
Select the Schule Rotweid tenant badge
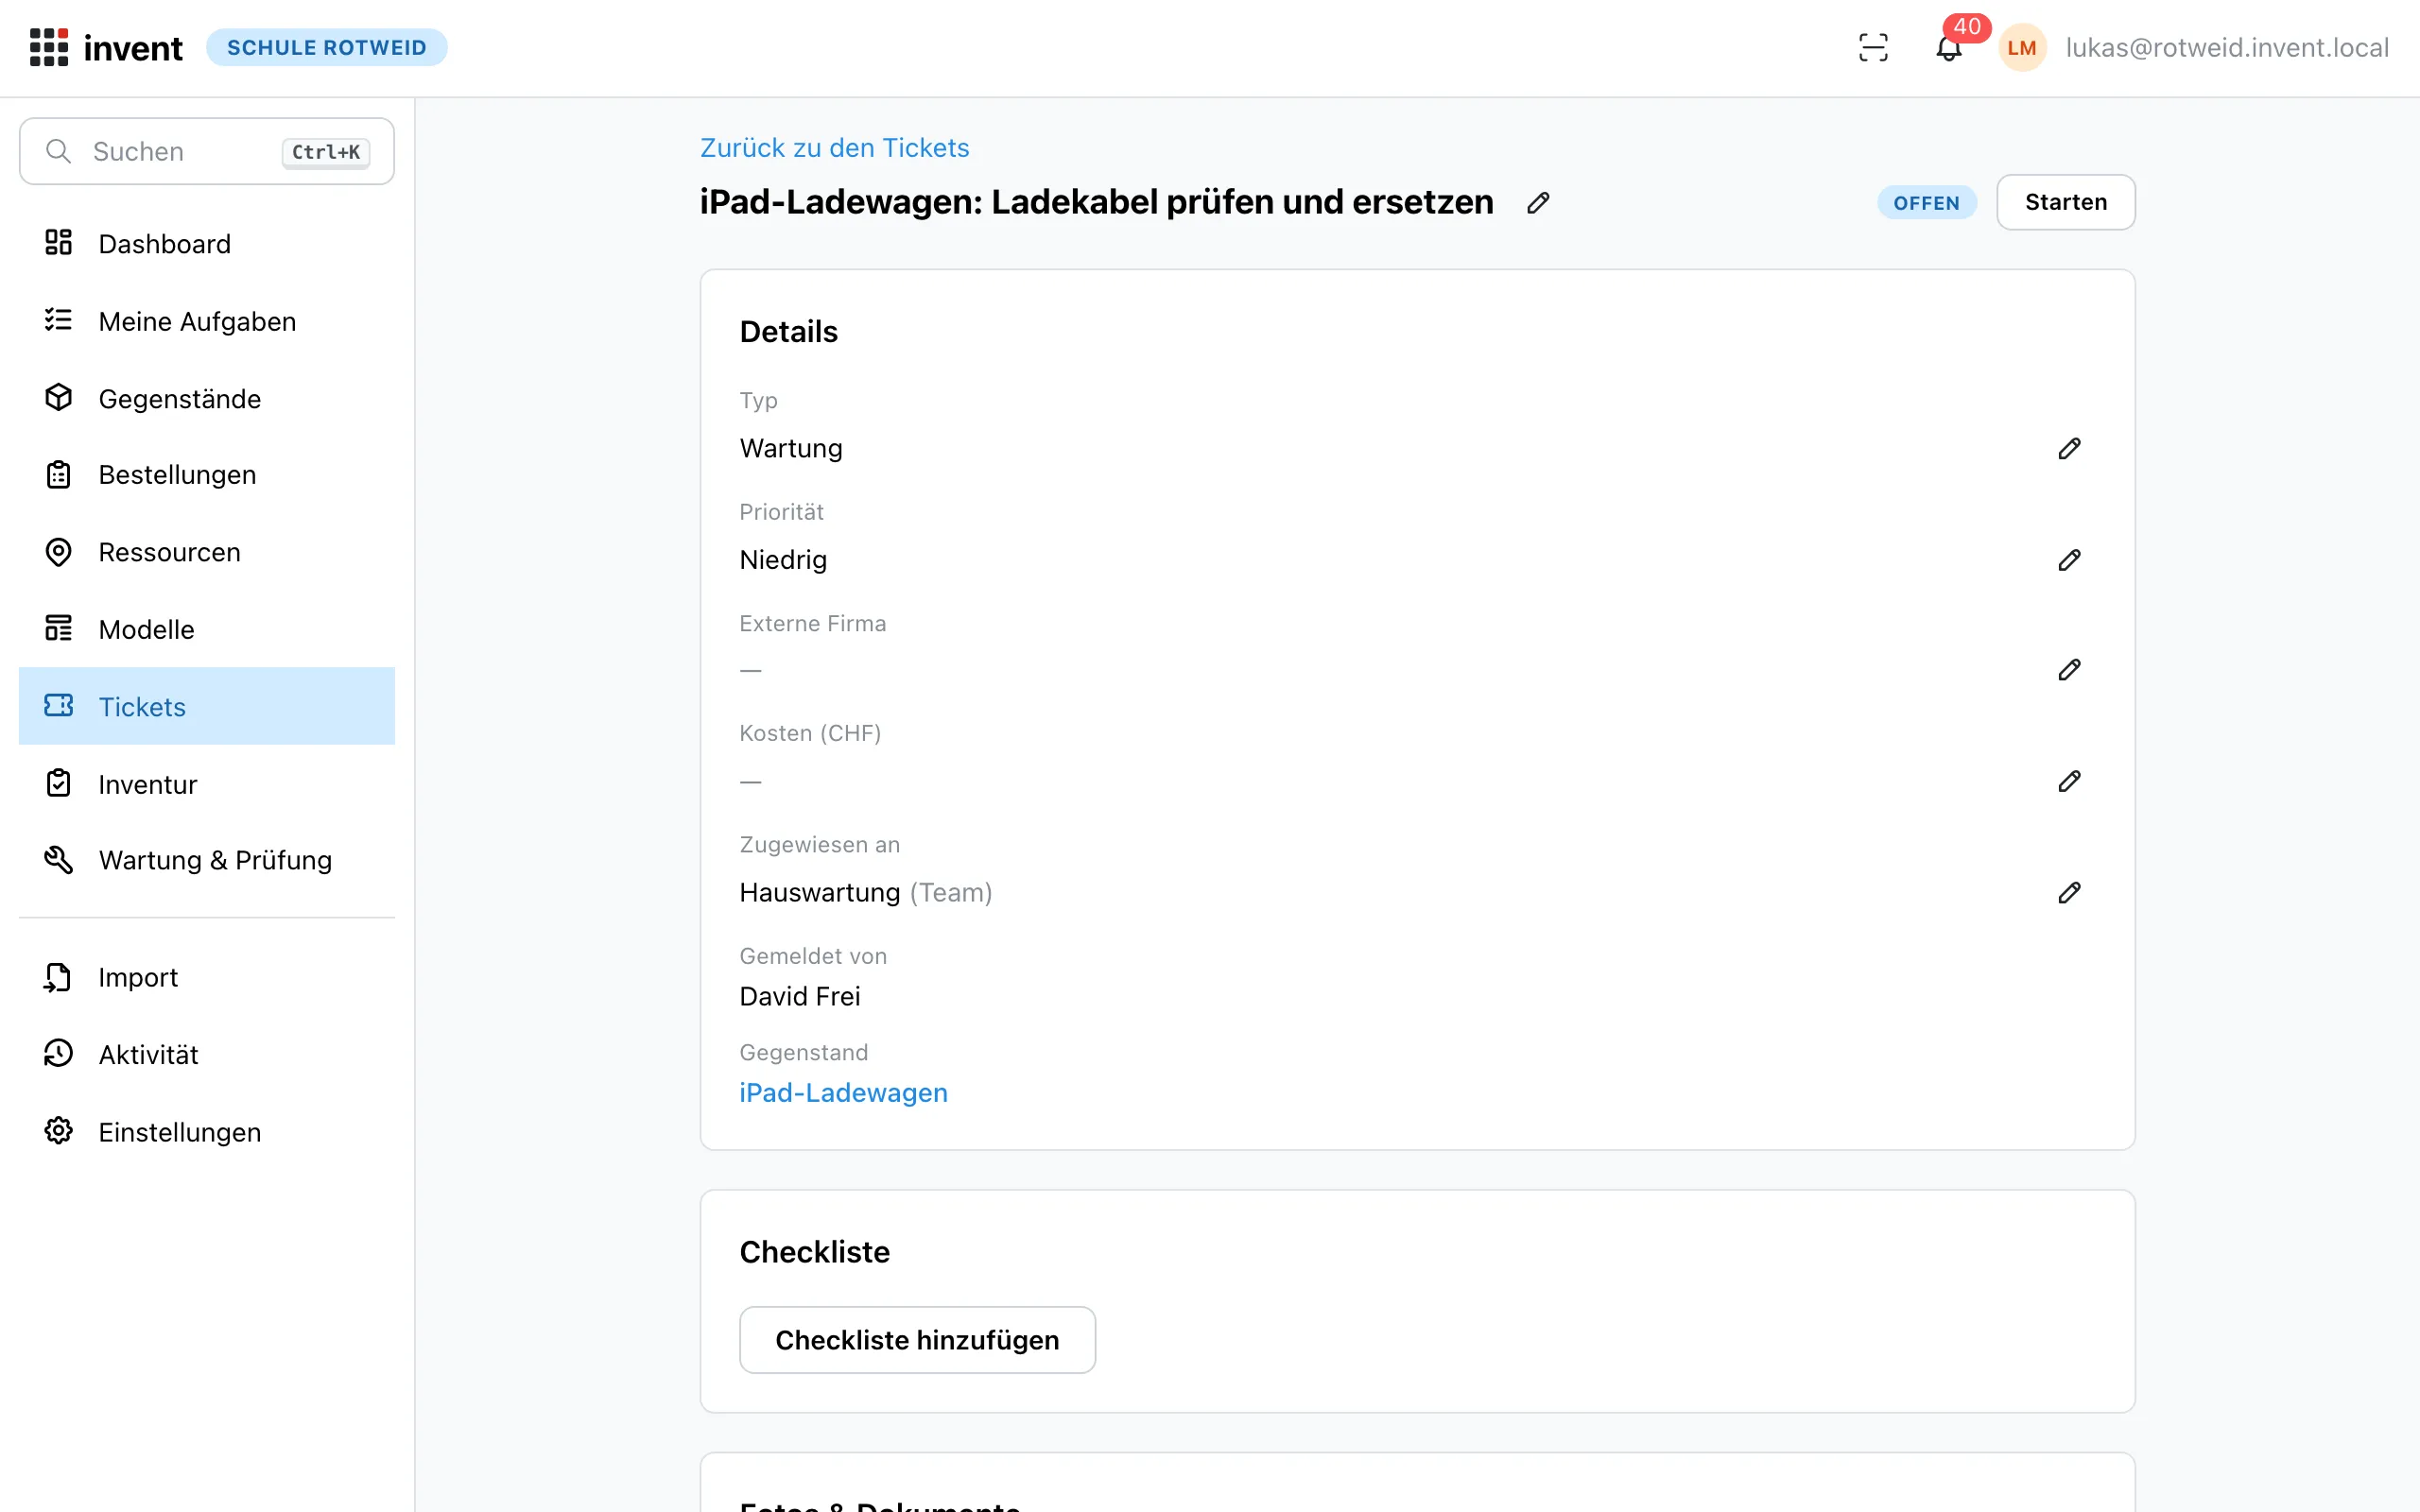(327, 47)
